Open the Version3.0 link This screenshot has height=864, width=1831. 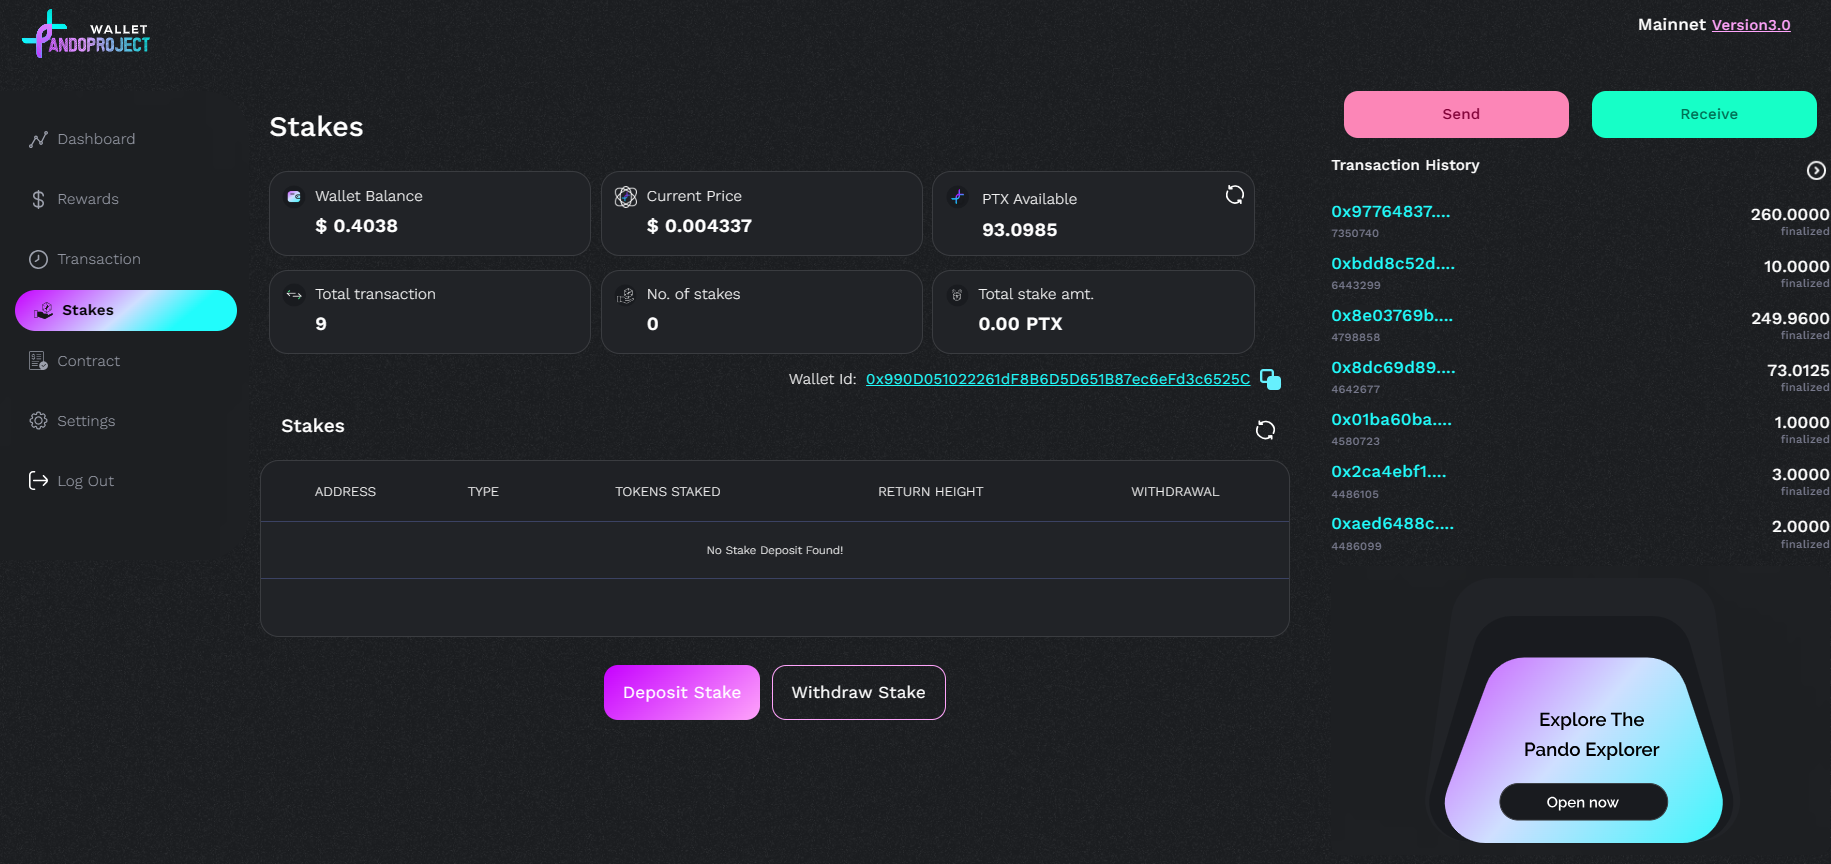click(x=1750, y=25)
